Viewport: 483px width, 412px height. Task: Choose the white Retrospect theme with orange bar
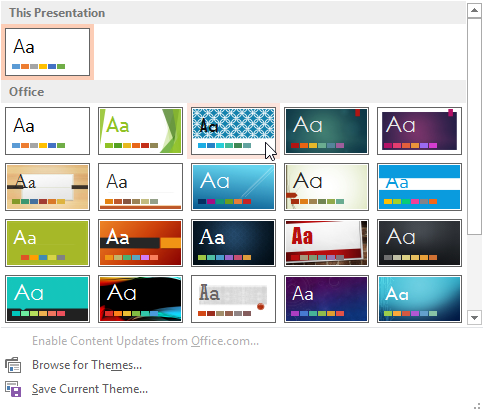coord(140,187)
